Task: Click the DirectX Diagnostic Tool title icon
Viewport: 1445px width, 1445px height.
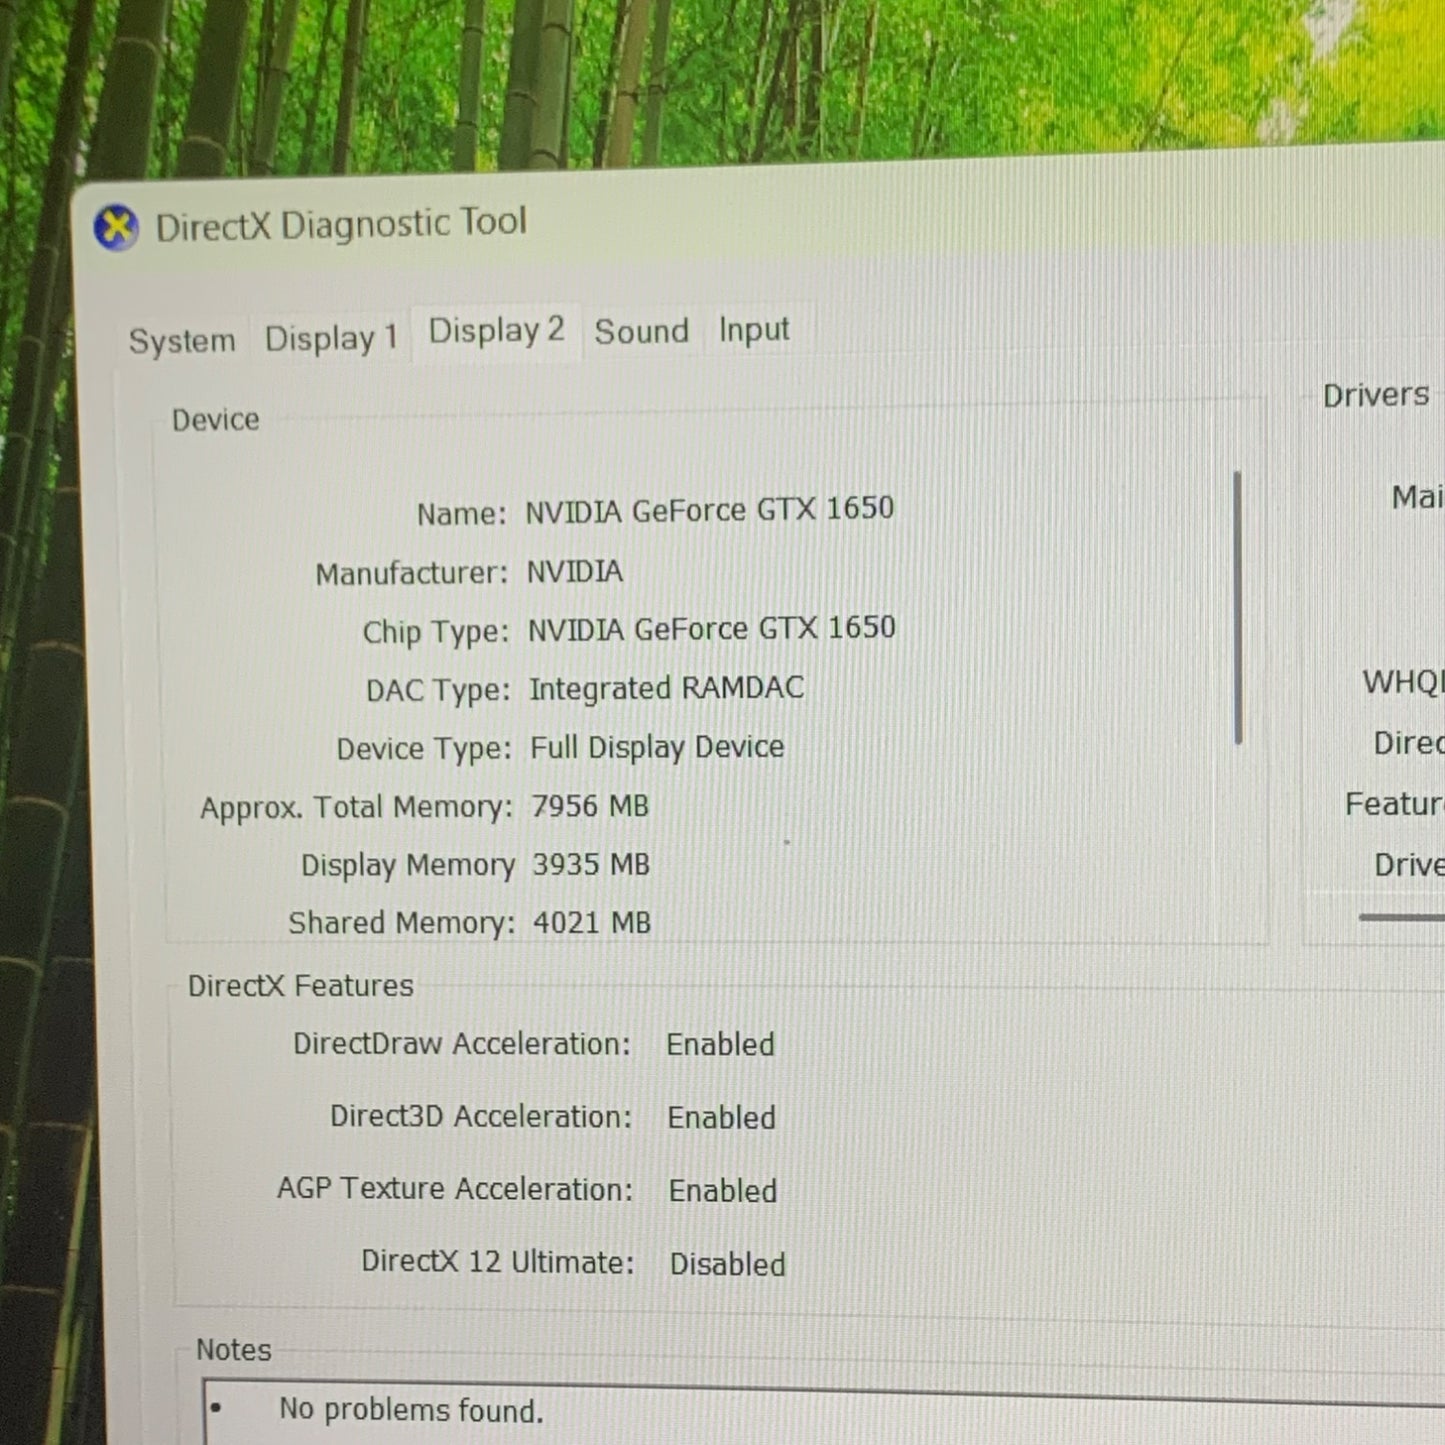Action: [x=117, y=228]
